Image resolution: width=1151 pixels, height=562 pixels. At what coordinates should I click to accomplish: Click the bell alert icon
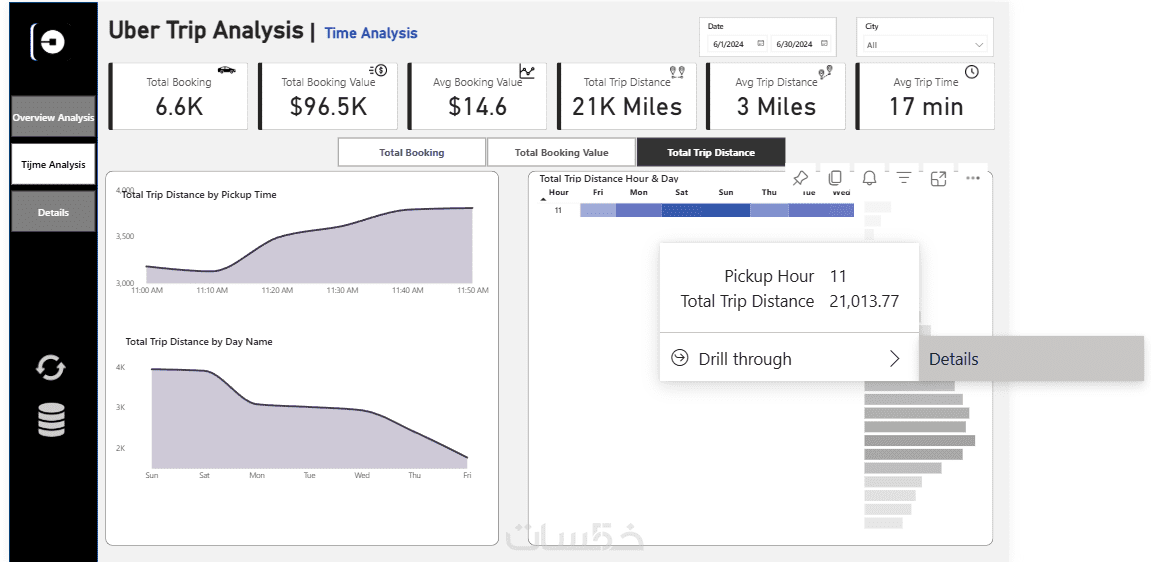click(869, 178)
